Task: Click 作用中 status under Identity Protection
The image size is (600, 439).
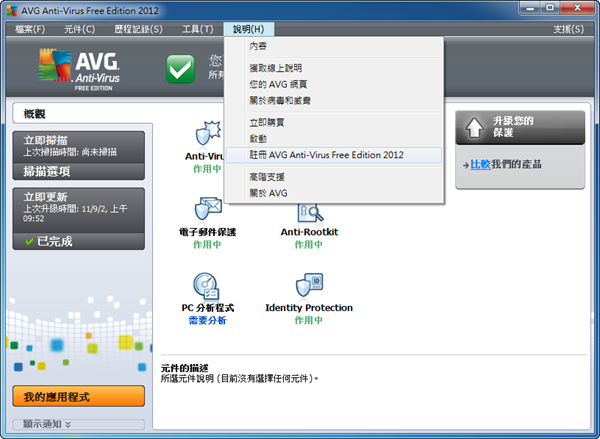Action: (x=308, y=320)
